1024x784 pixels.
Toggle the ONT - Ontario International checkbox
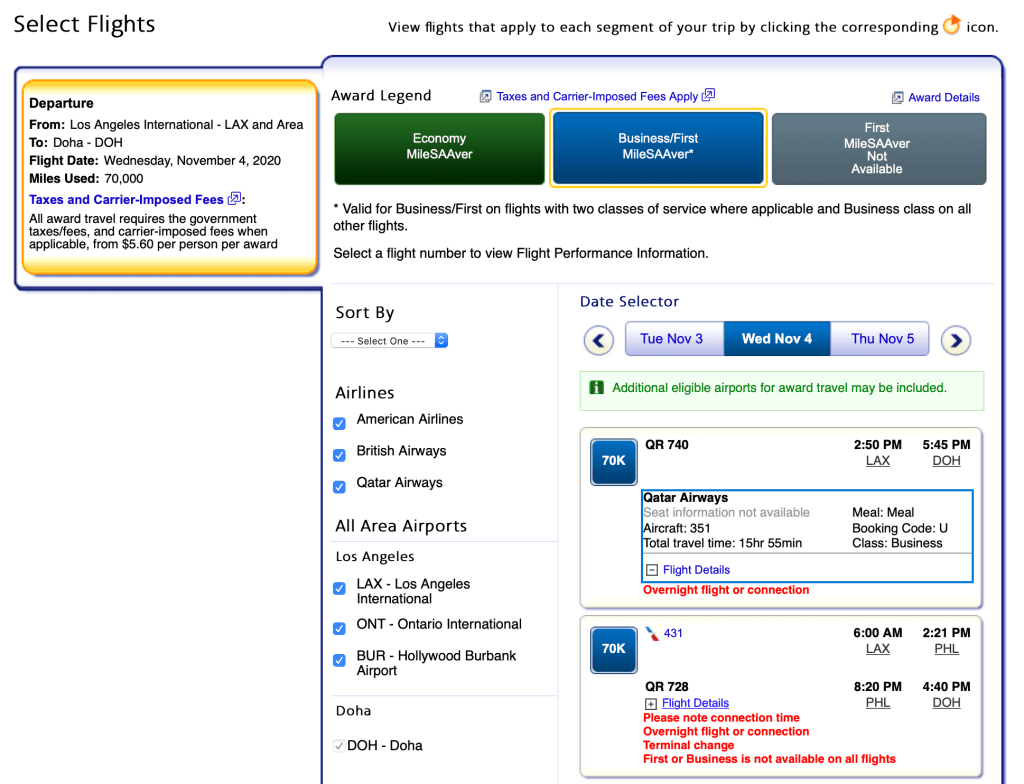[340, 628]
